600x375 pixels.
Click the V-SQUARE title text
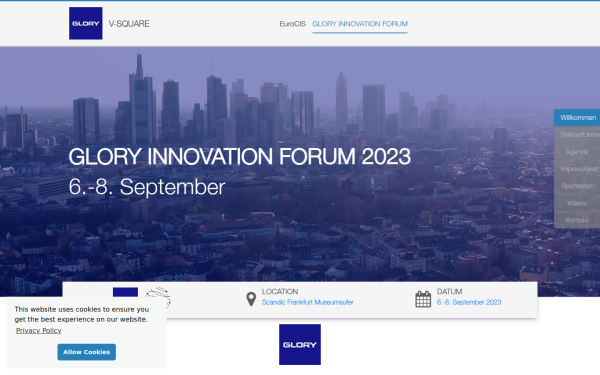click(x=129, y=24)
